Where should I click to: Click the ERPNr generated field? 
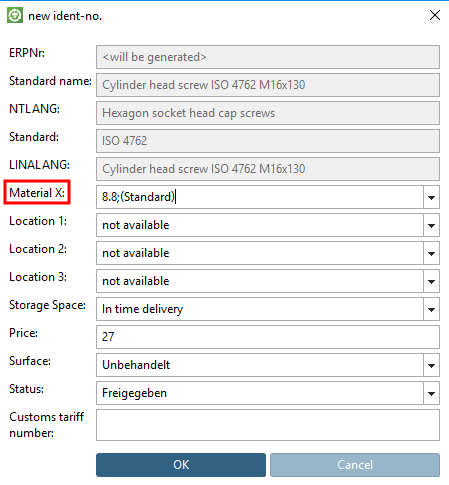(268, 57)
